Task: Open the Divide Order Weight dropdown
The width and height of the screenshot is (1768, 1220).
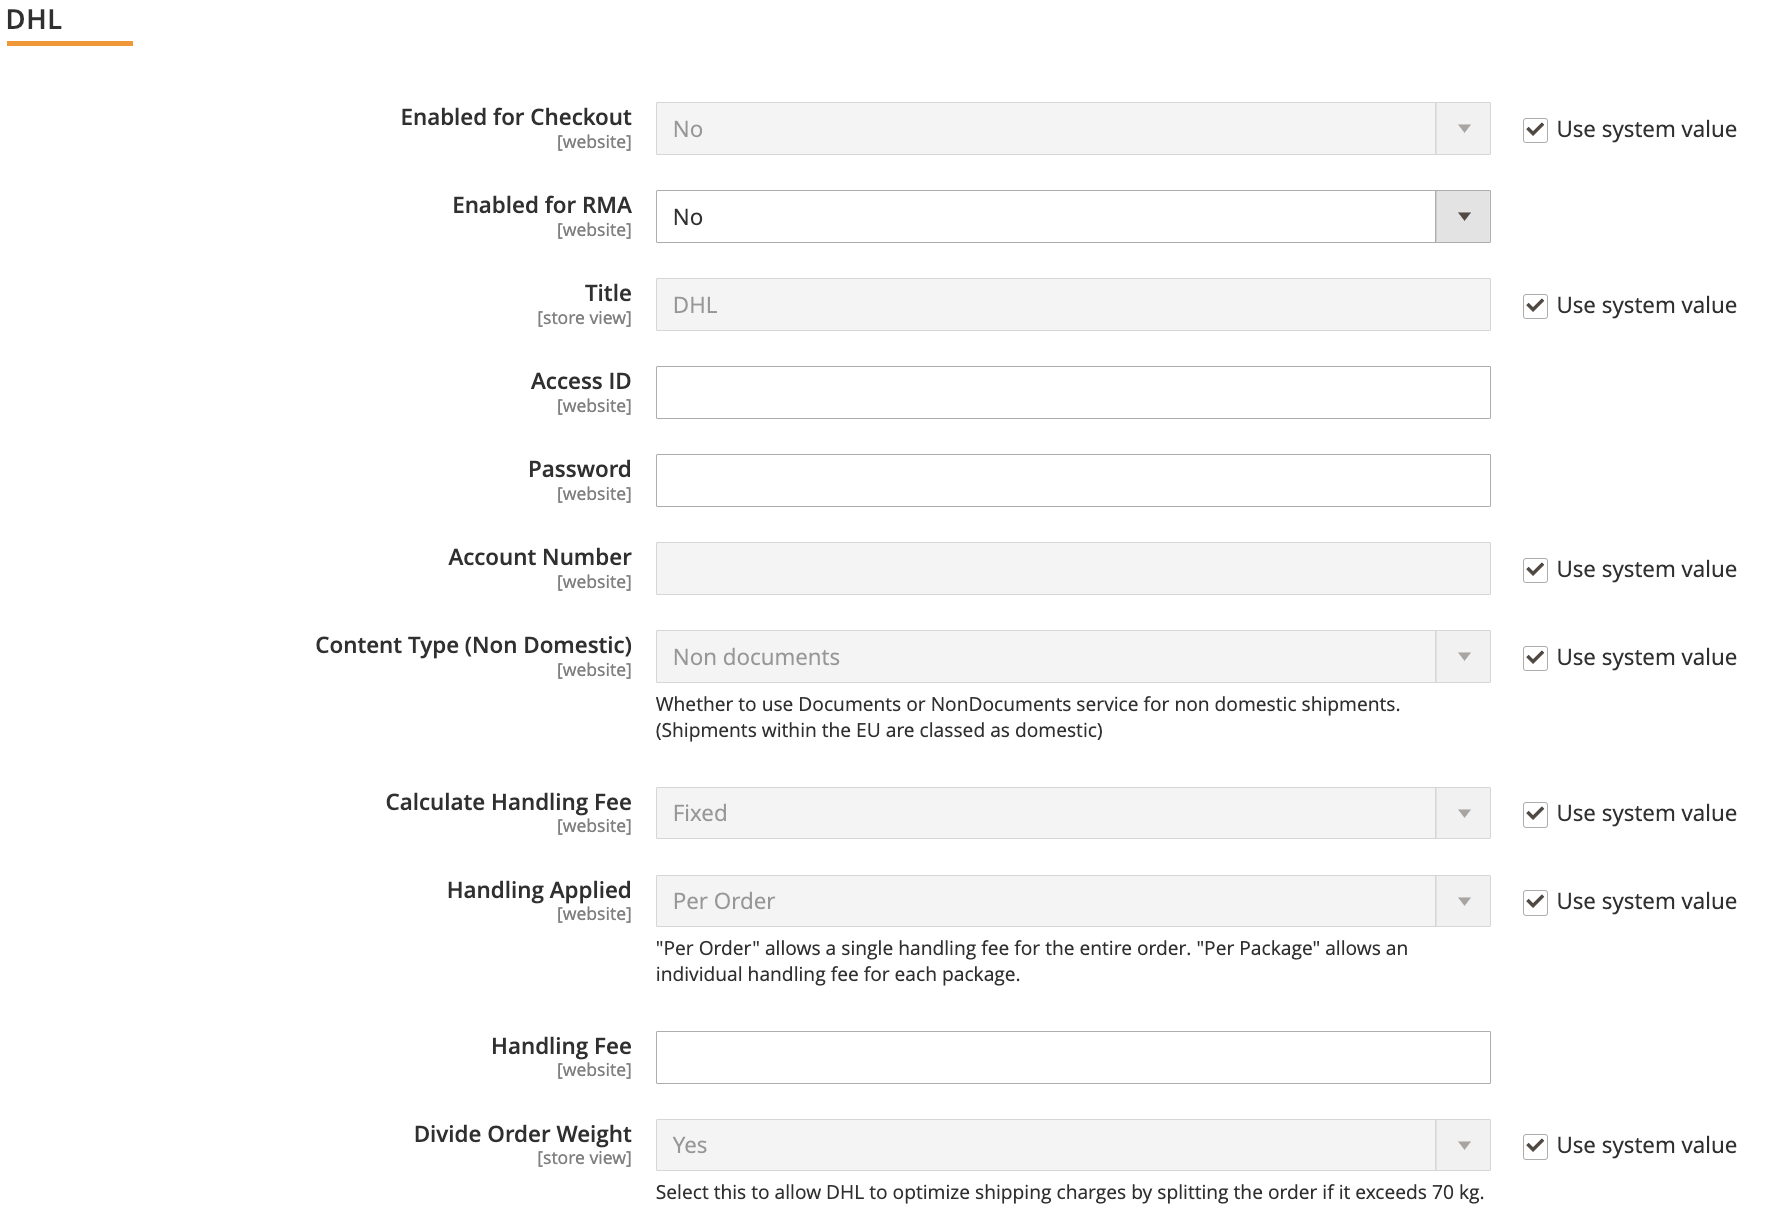Action: click(x=1462, y=1144)
